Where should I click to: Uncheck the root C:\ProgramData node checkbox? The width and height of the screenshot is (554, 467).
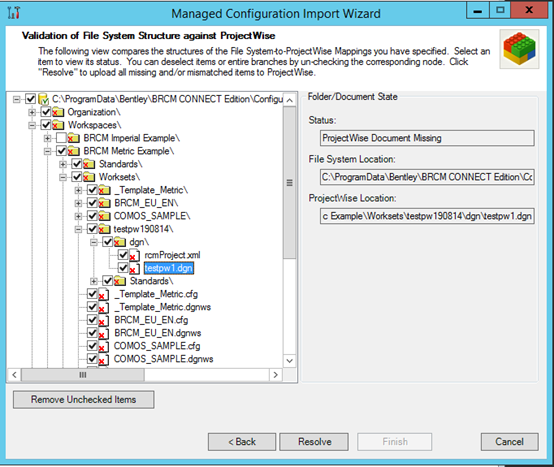pos(30,99)
